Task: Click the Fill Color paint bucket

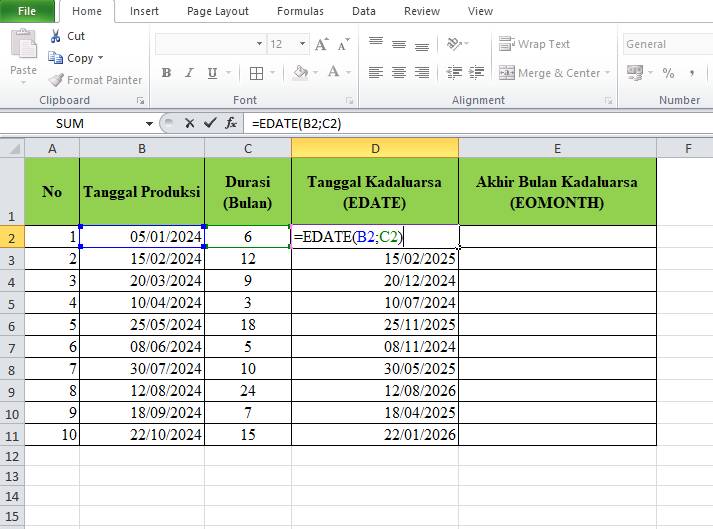Action: (300, 73)
